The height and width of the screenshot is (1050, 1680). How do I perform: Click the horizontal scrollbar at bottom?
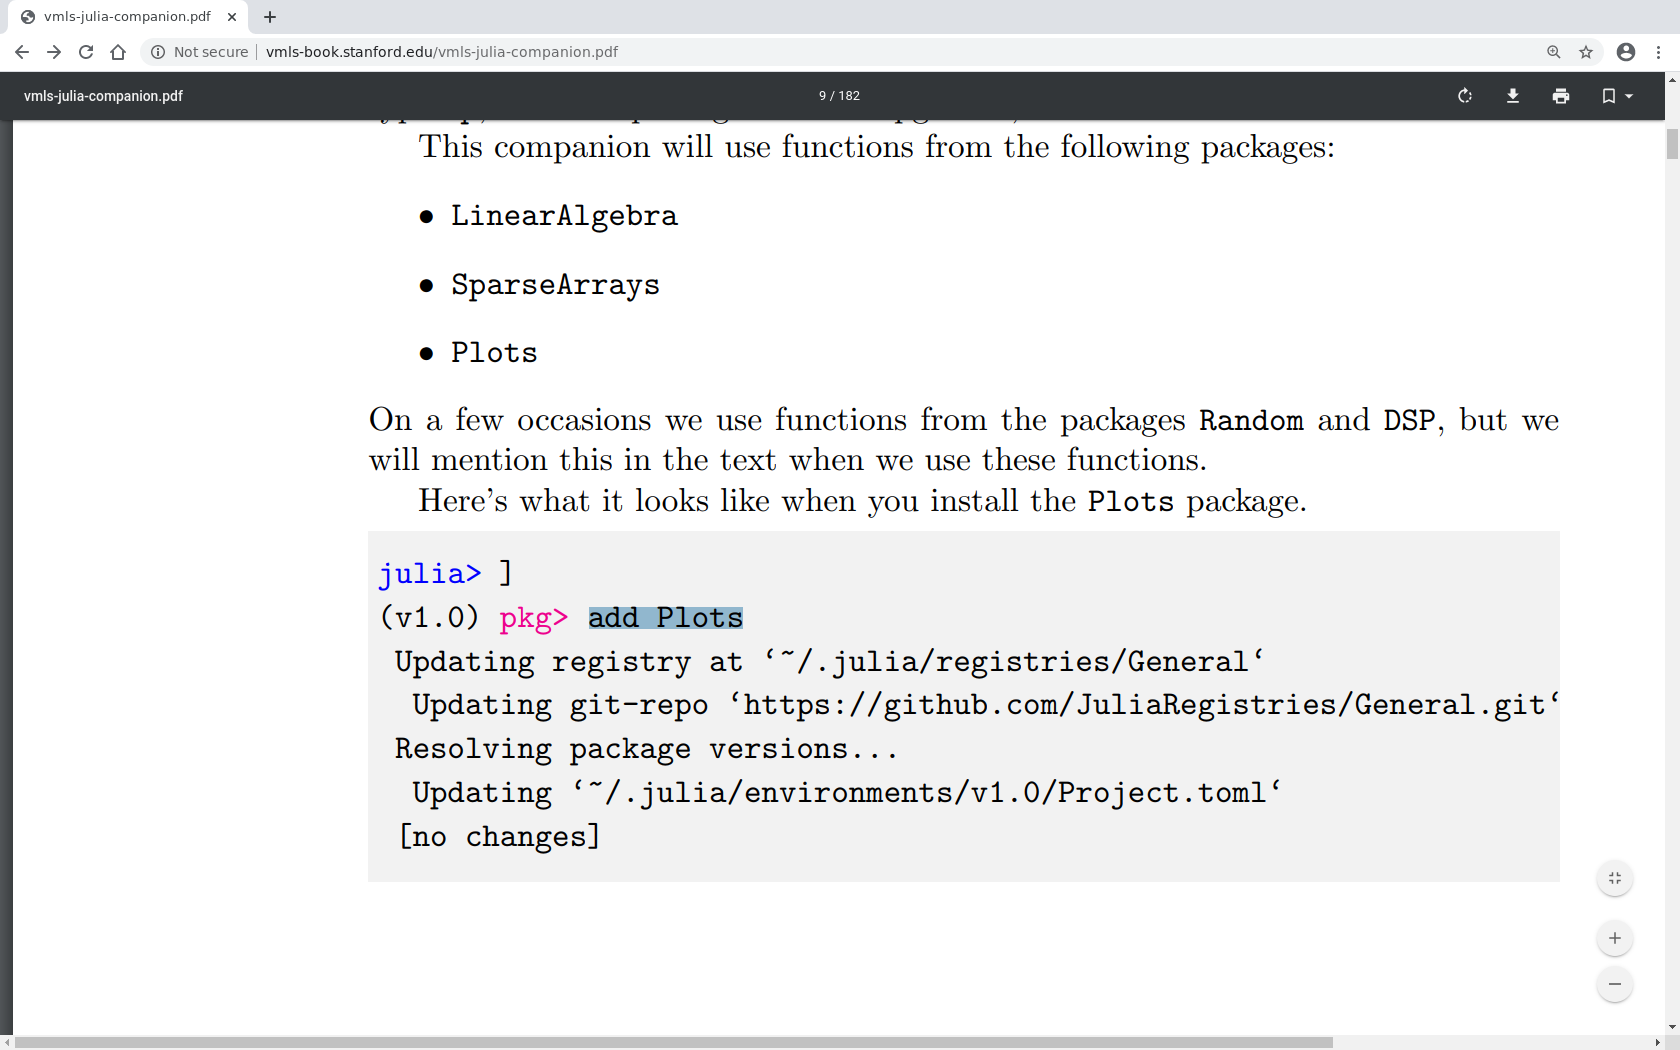[x=672, y=1042]
